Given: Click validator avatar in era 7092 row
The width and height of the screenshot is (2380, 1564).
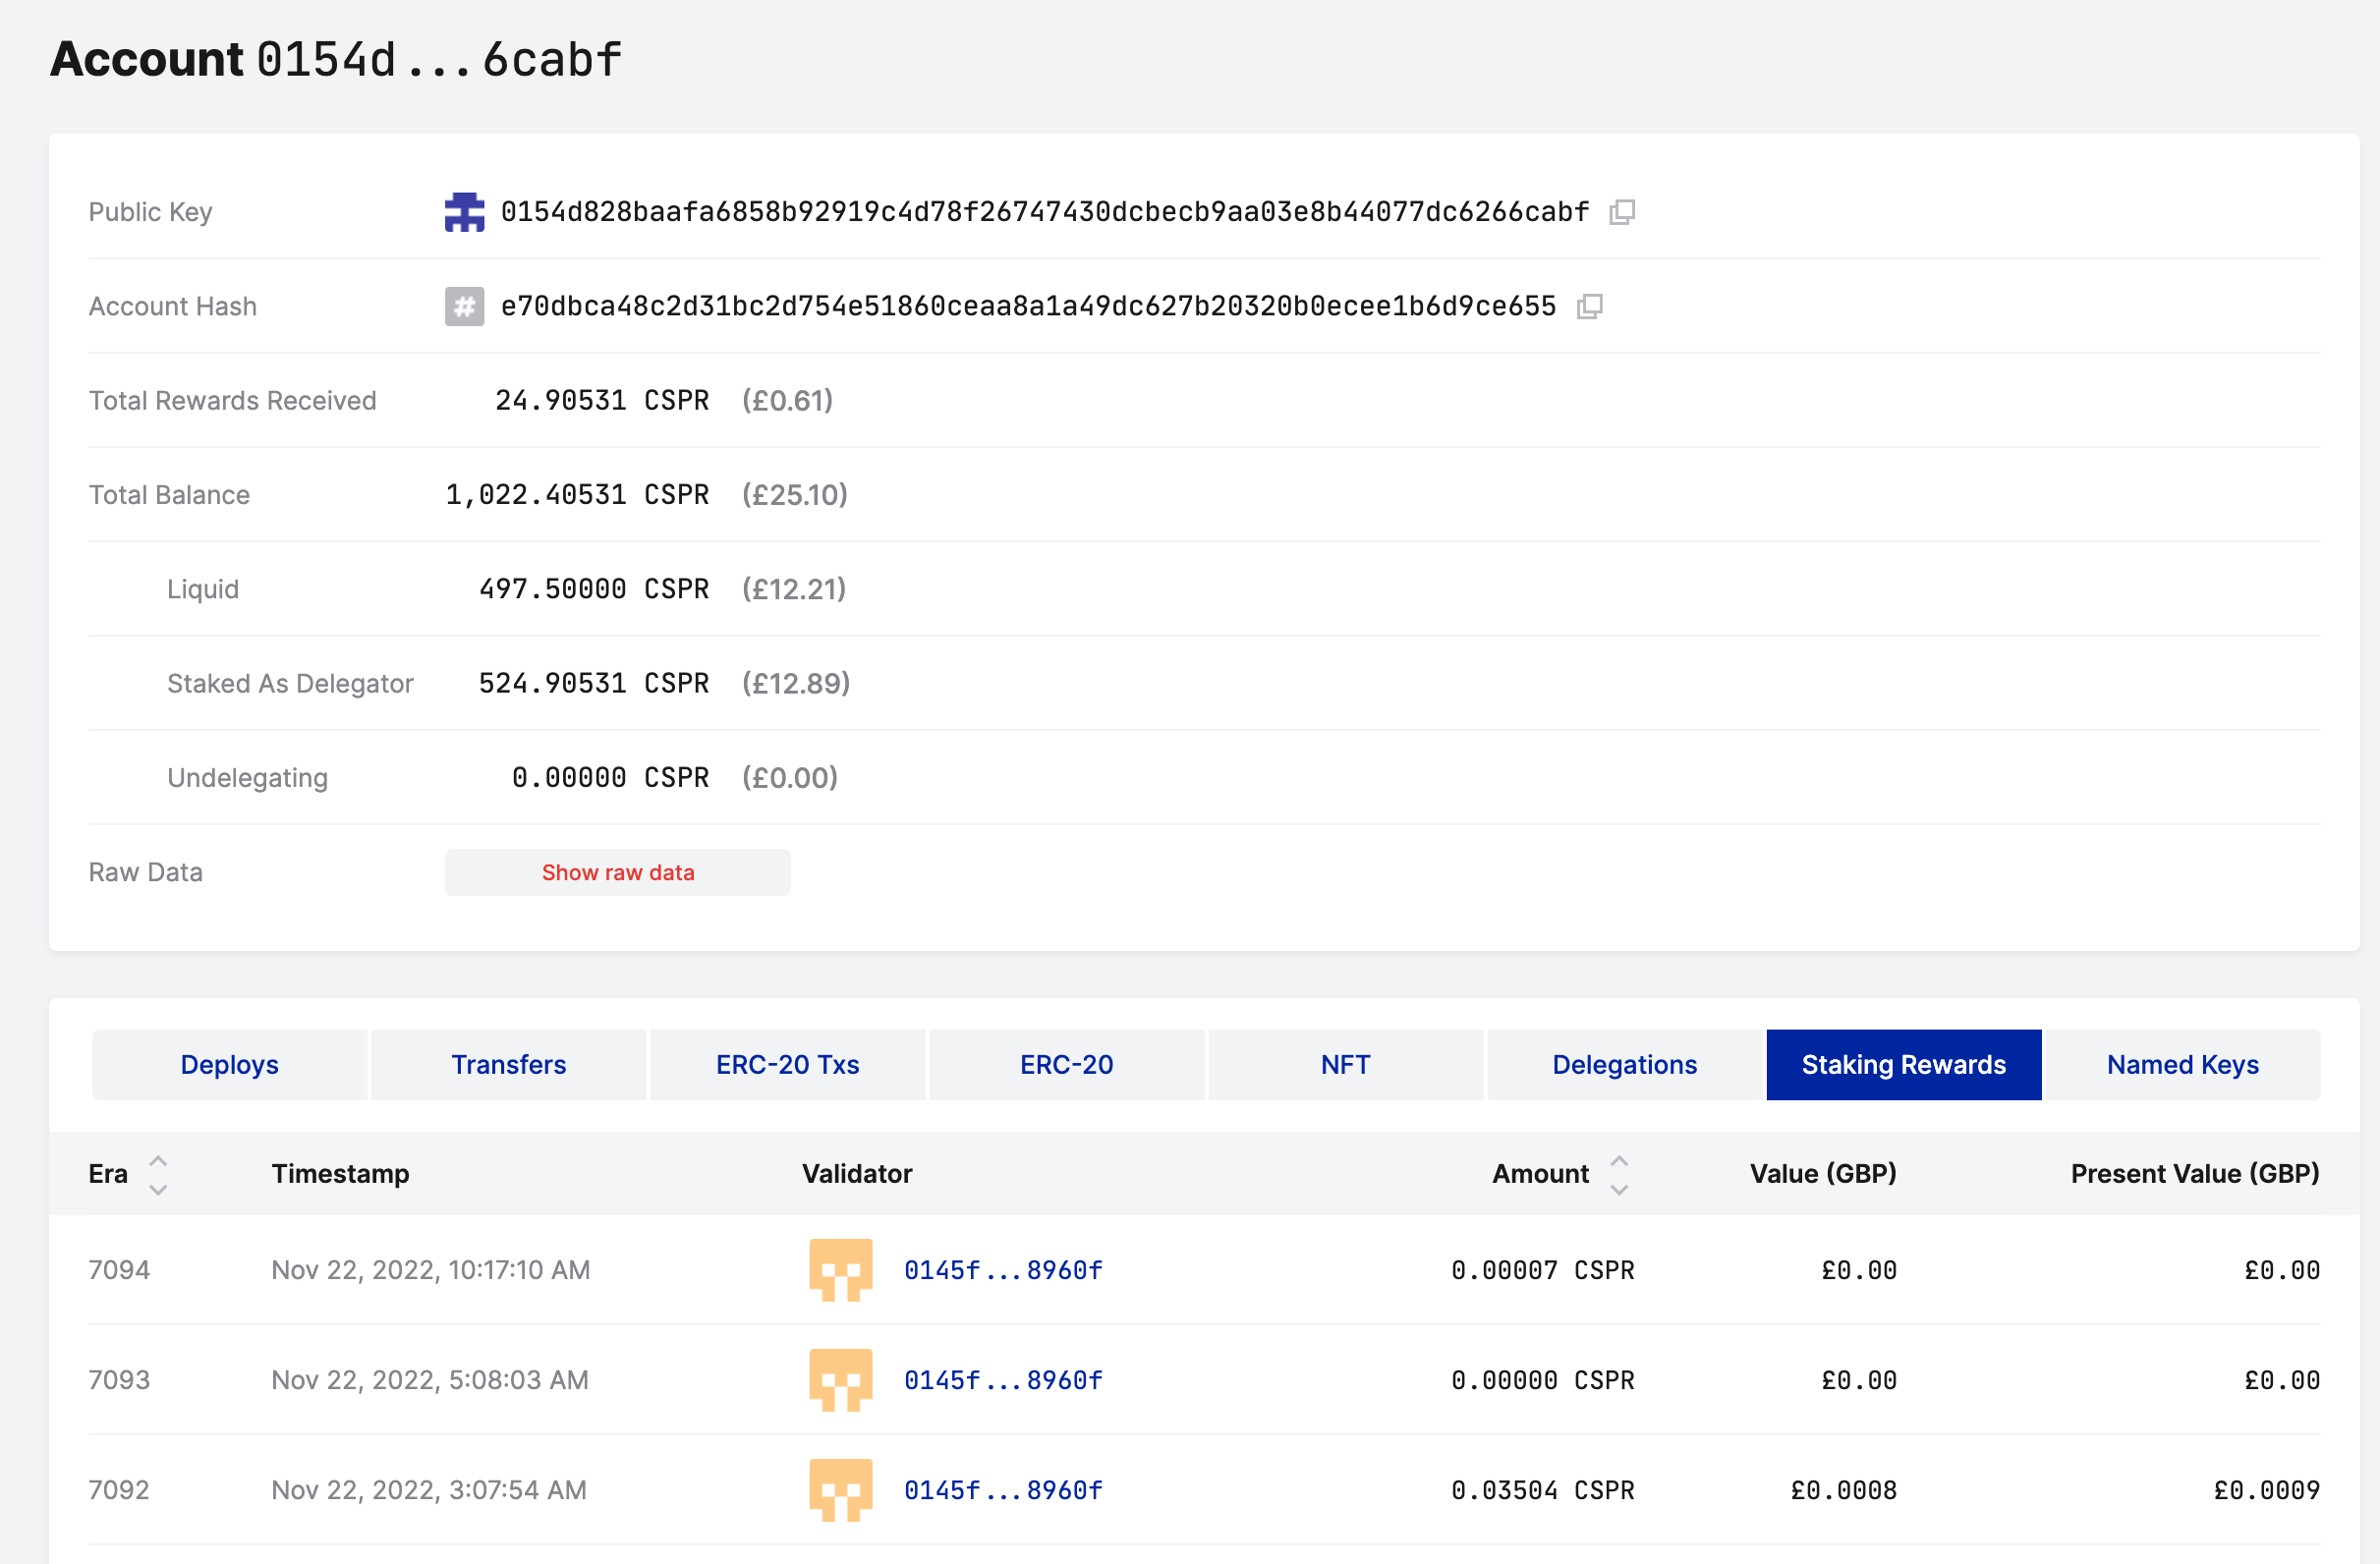Looking at the screenshot, I should click(840, 1490).
